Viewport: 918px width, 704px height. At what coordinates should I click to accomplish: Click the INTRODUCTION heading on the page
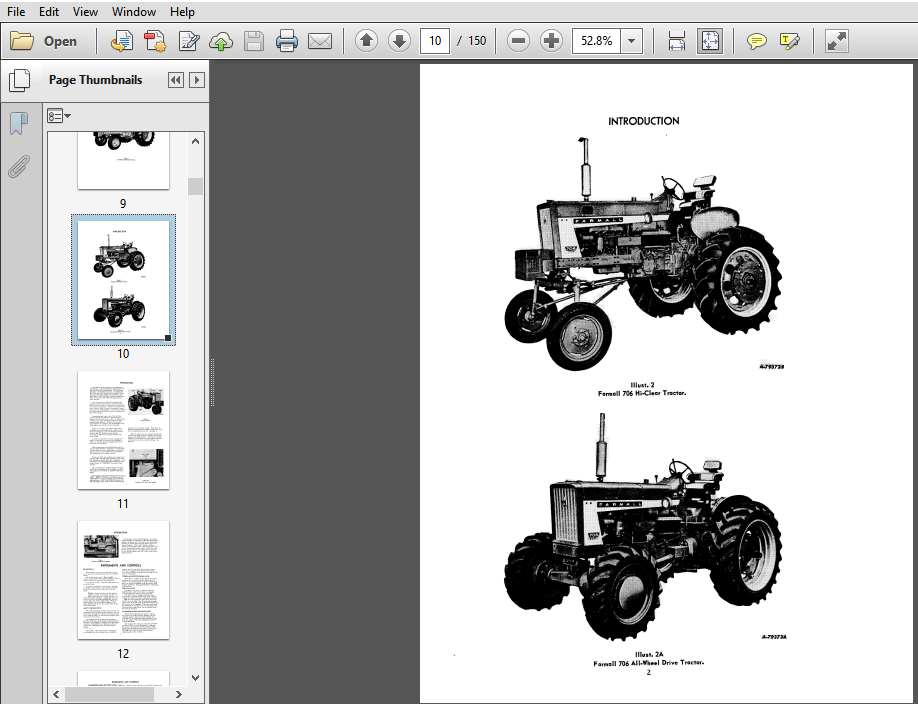pos(643,121)
